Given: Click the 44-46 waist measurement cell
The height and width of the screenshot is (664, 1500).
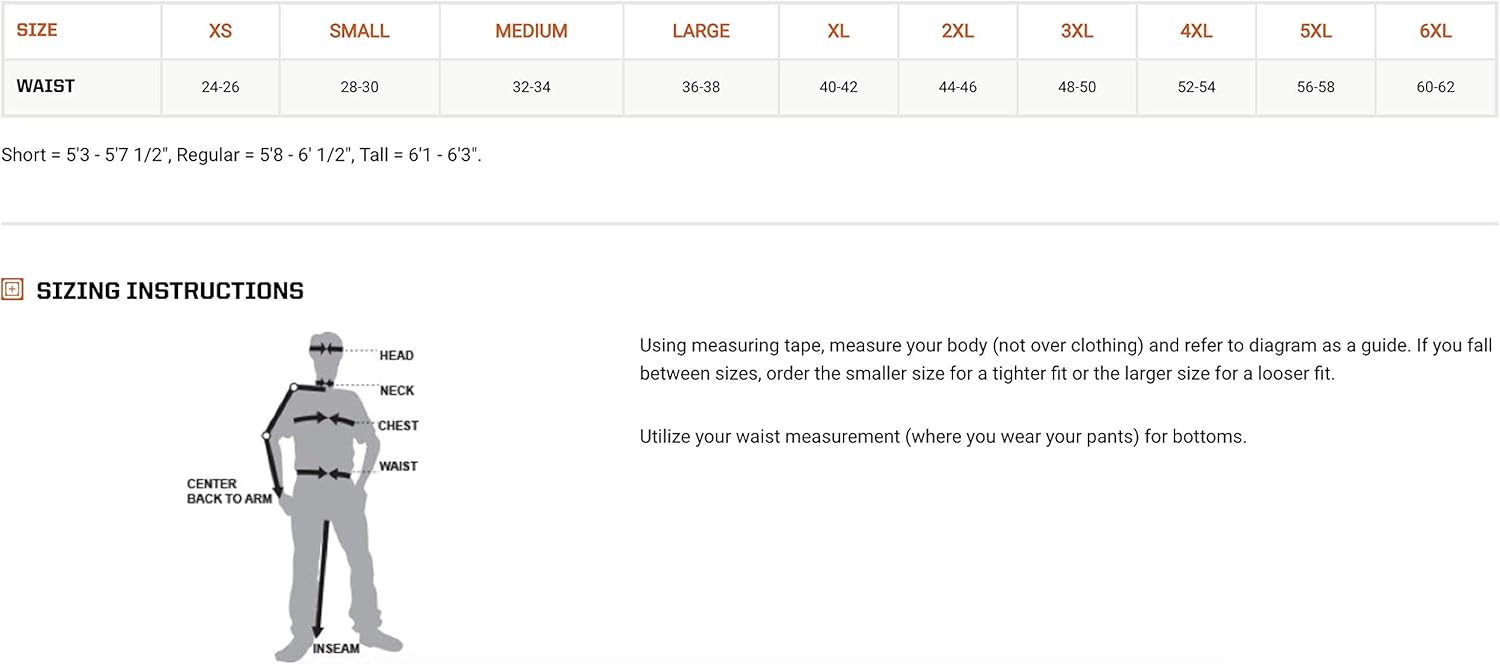Looking at the screenshot, I should click(x=957, y=87).
